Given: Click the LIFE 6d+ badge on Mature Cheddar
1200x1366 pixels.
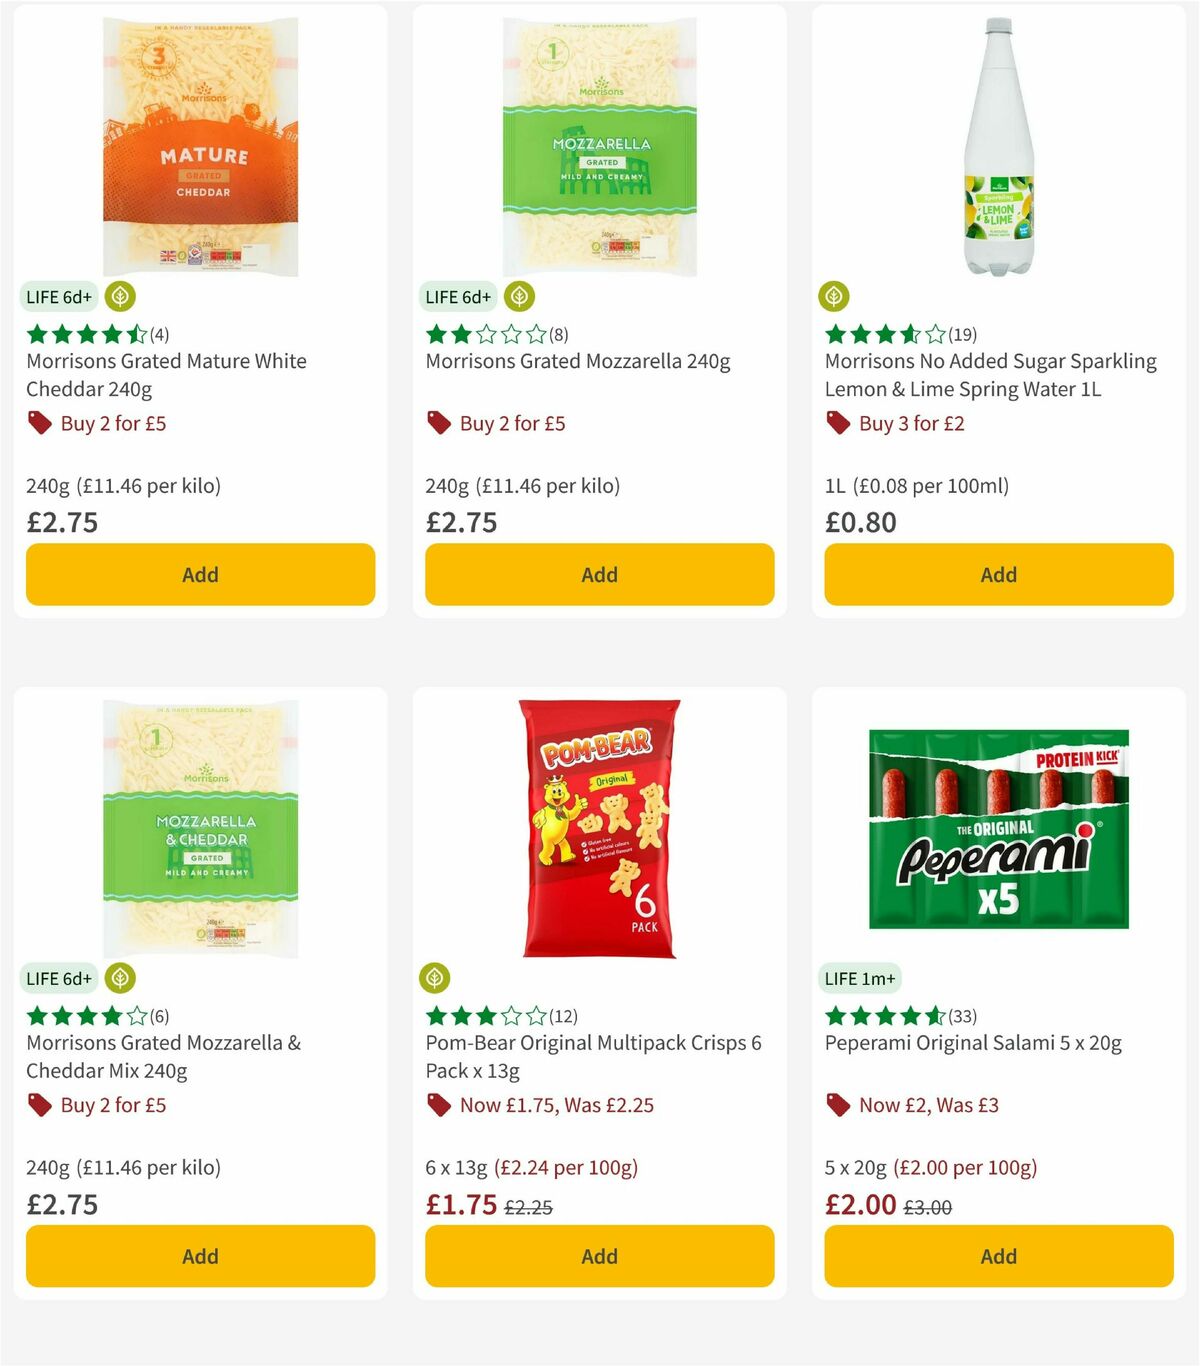Looking at the screenshot, I should (x=59, y=296).
